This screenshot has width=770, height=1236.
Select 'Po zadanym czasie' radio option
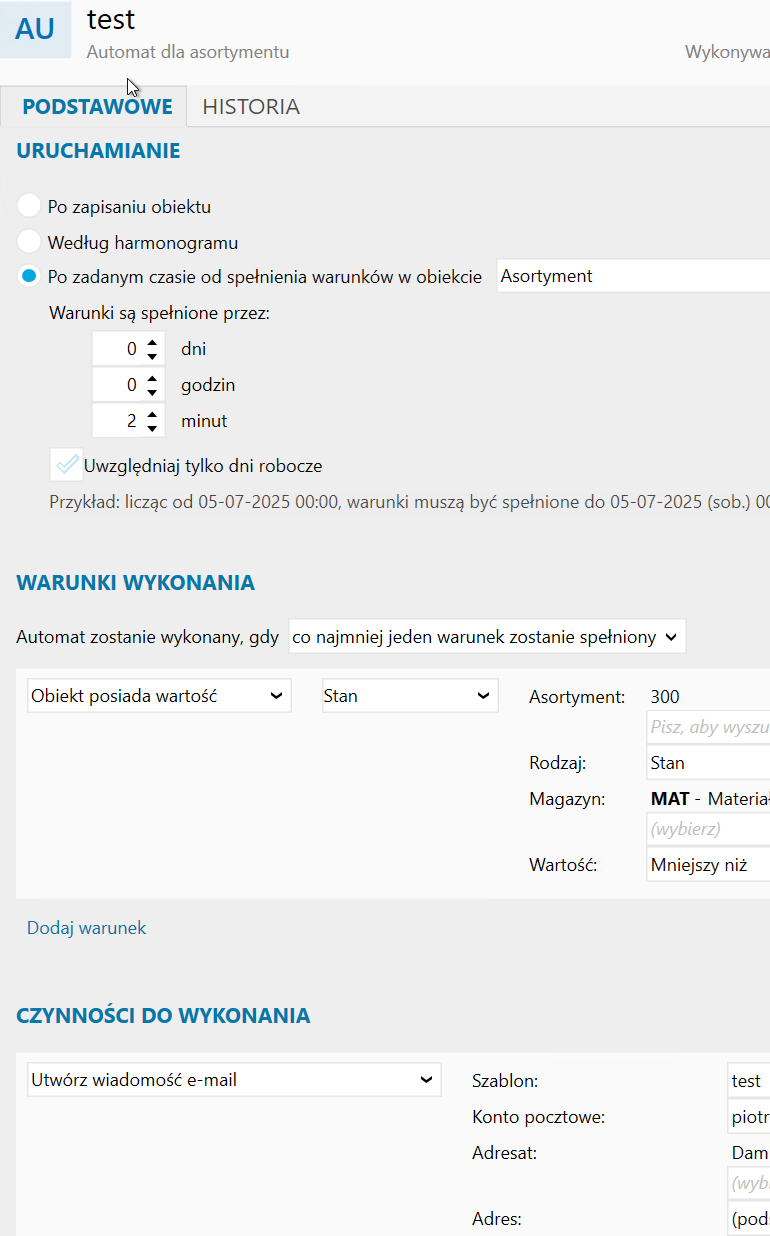point(29,277)
